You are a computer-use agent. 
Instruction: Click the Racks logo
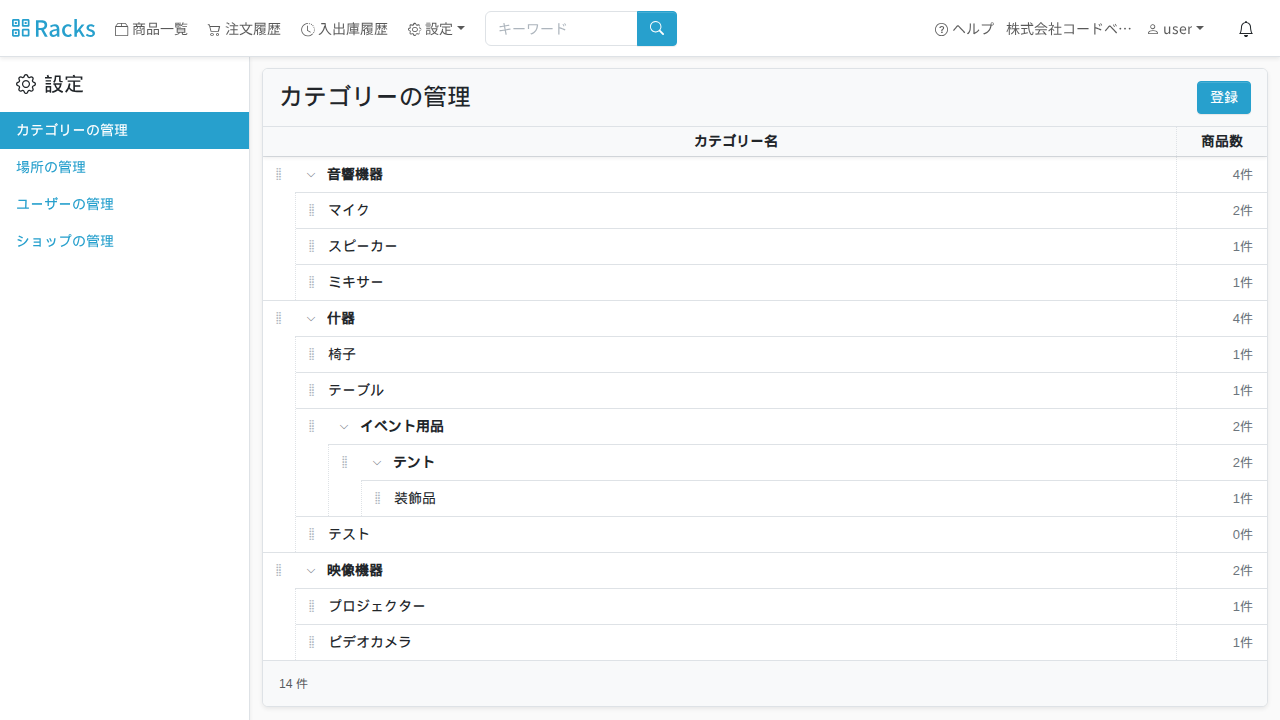click(54, 28)
